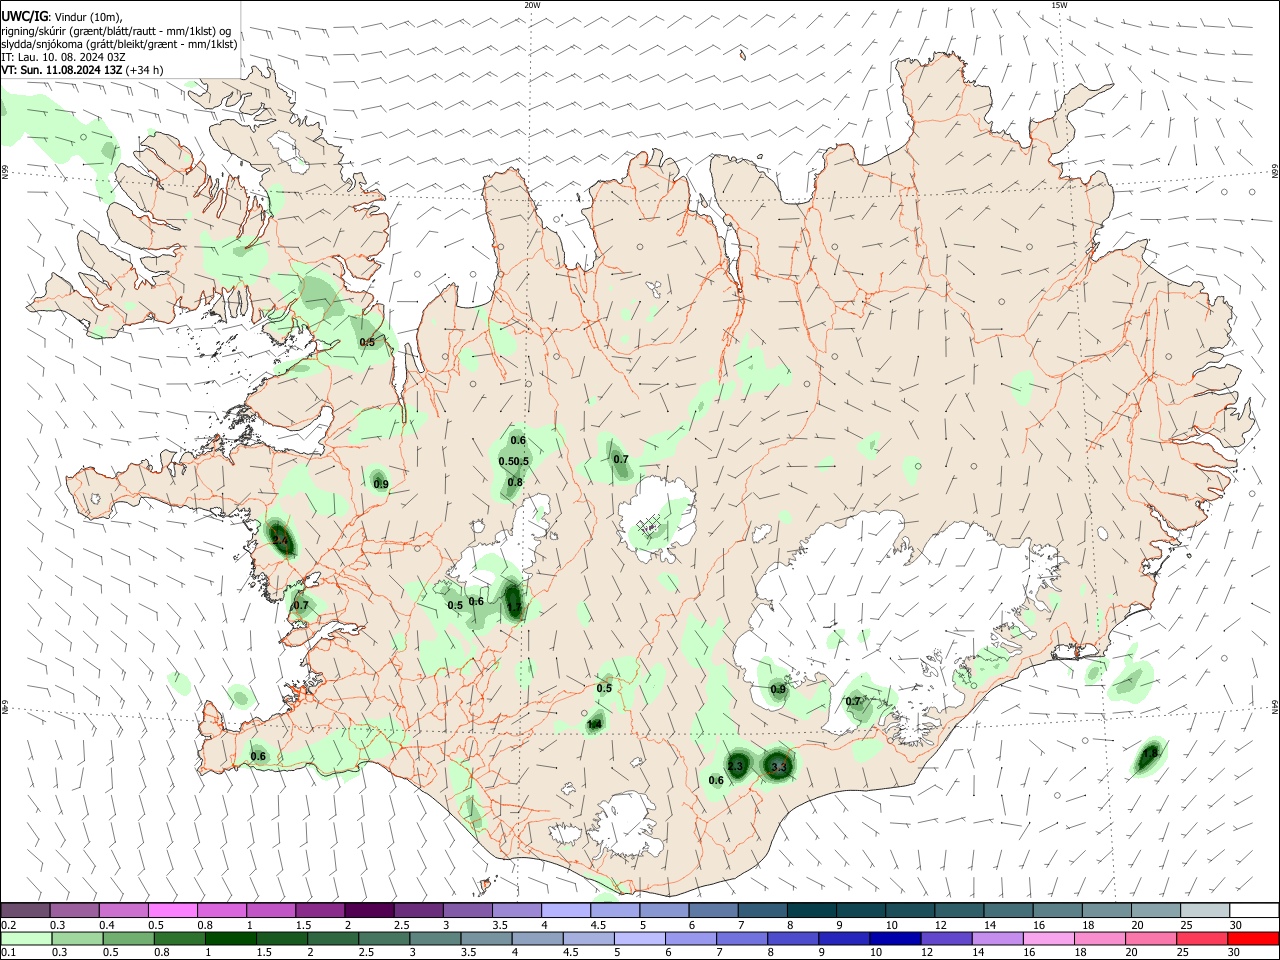This screenshot has height=960, width=1280.
Task: Pick the light lavender snow swatch labelled 4
Action: (566, 910)
